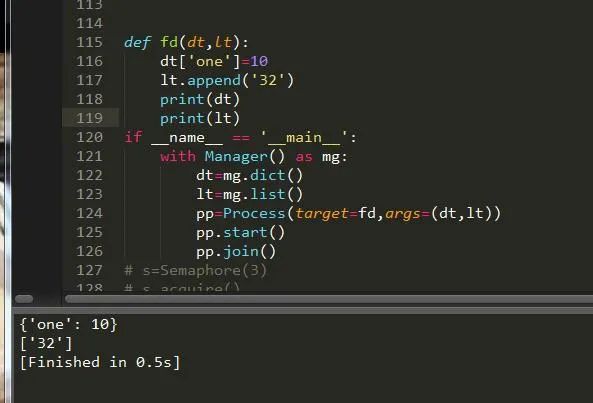This screenshot has height=403, width=593.
Task: Click line number 115 in the gutter
Action: 89,42
